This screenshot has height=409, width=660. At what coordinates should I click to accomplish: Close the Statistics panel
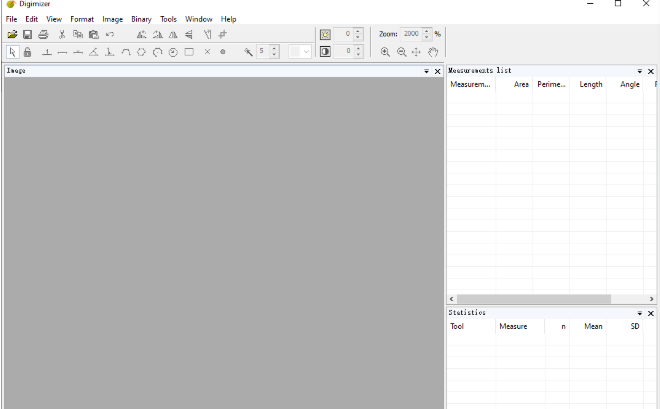[x=651, y=313]
